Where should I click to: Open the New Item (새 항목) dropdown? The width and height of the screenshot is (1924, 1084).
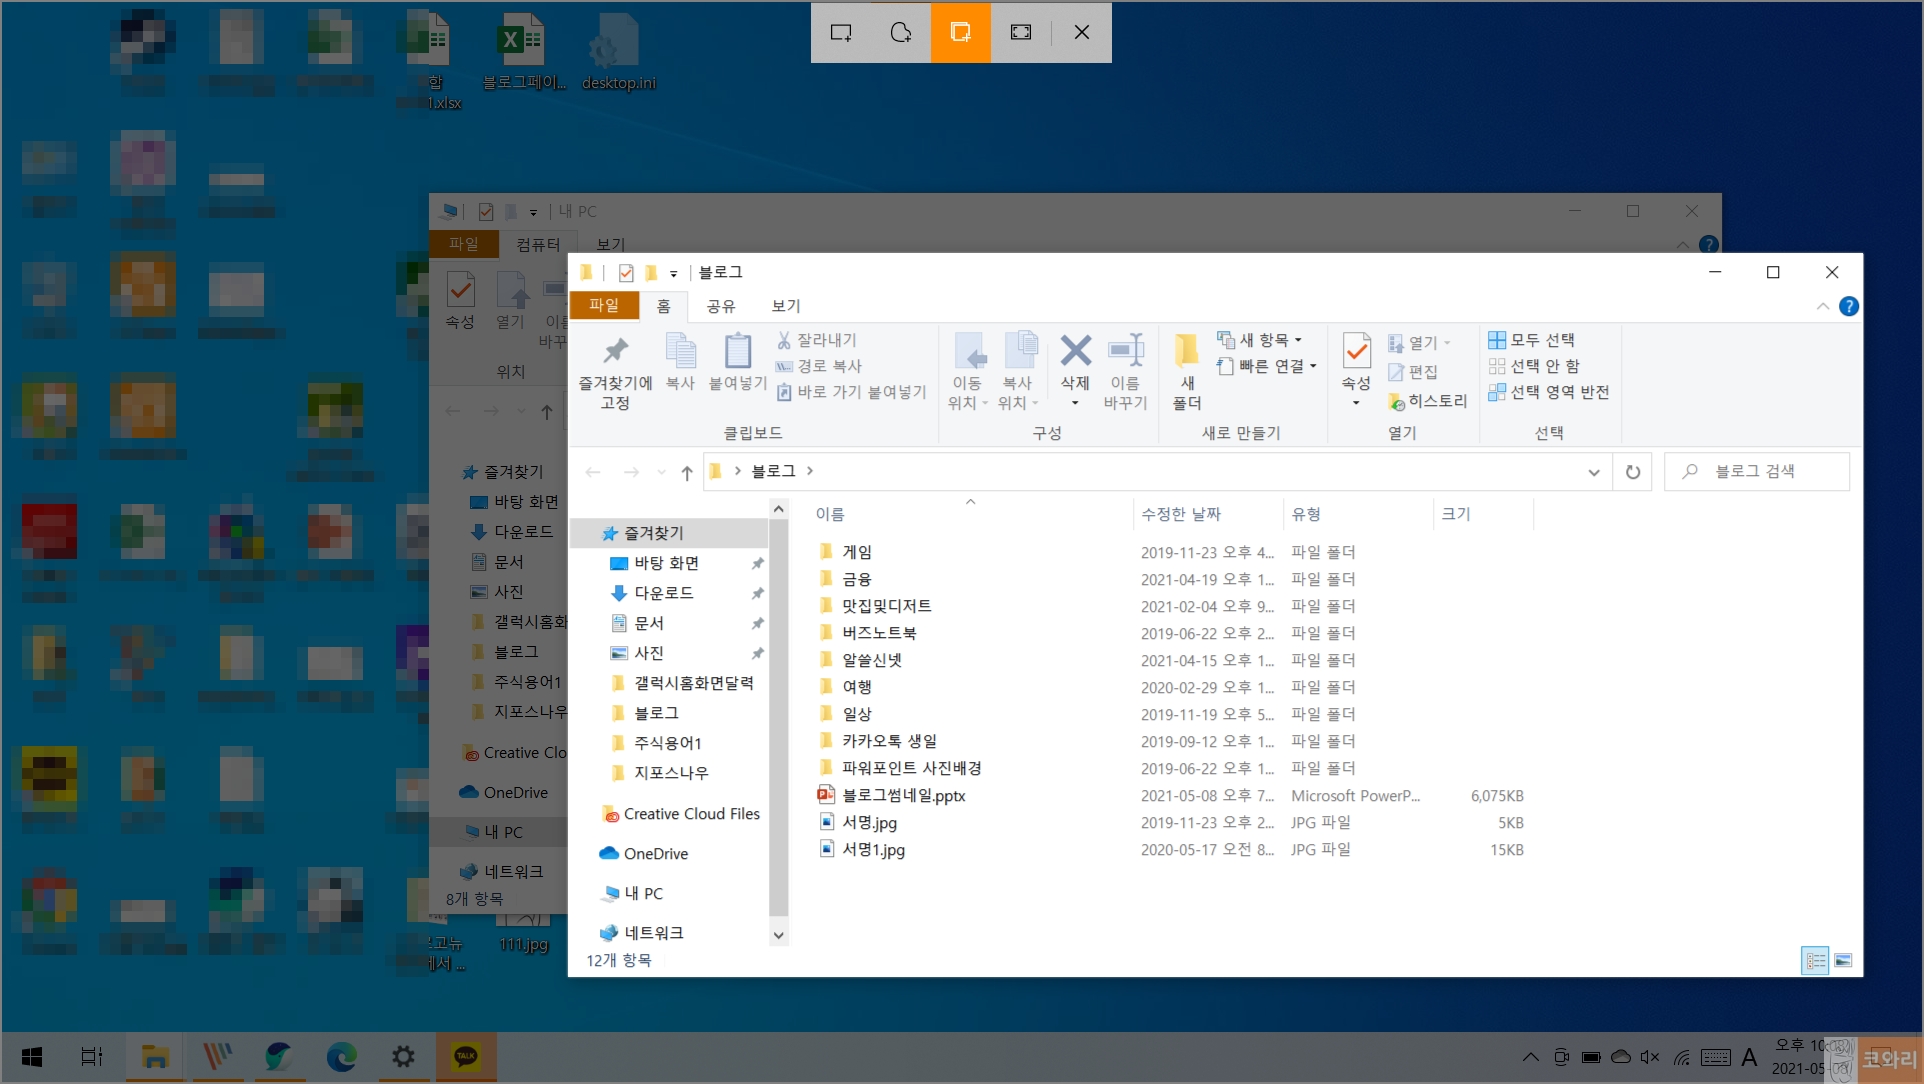[1260, 340]
